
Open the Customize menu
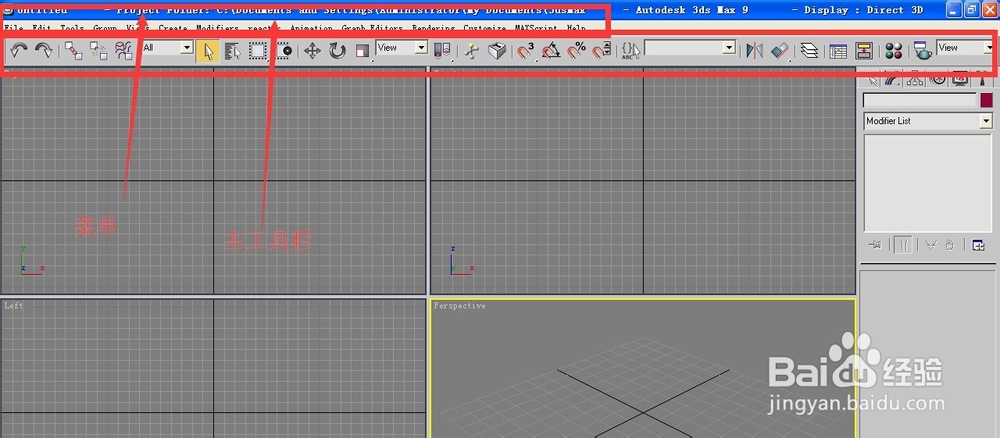tap(485, 29)
